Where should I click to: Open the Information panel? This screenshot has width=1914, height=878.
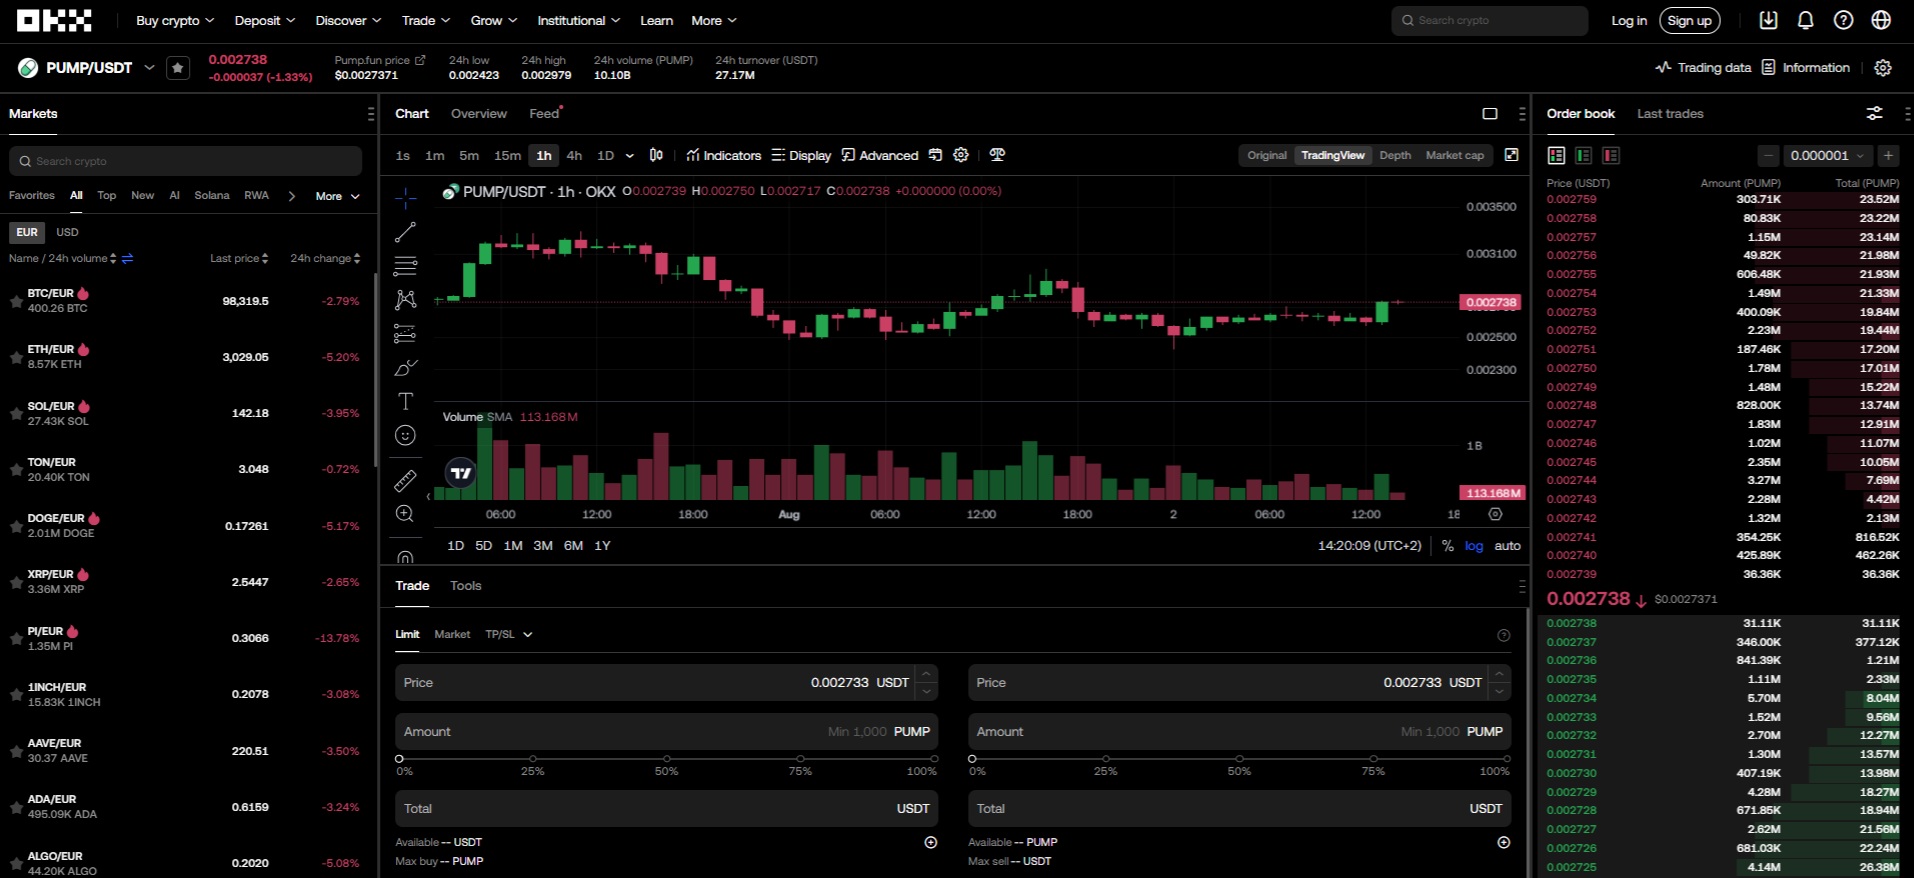coord(1806,68)
